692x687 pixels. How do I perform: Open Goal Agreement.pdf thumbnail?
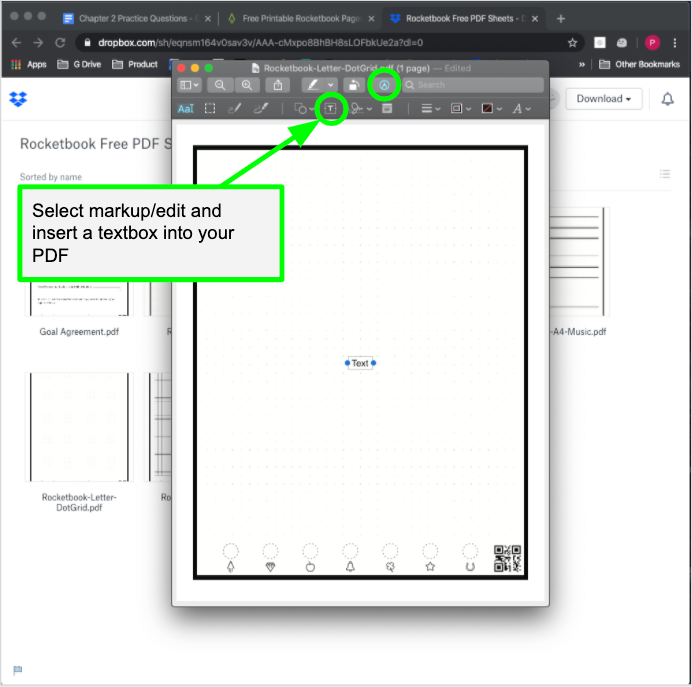coord(79,299)
